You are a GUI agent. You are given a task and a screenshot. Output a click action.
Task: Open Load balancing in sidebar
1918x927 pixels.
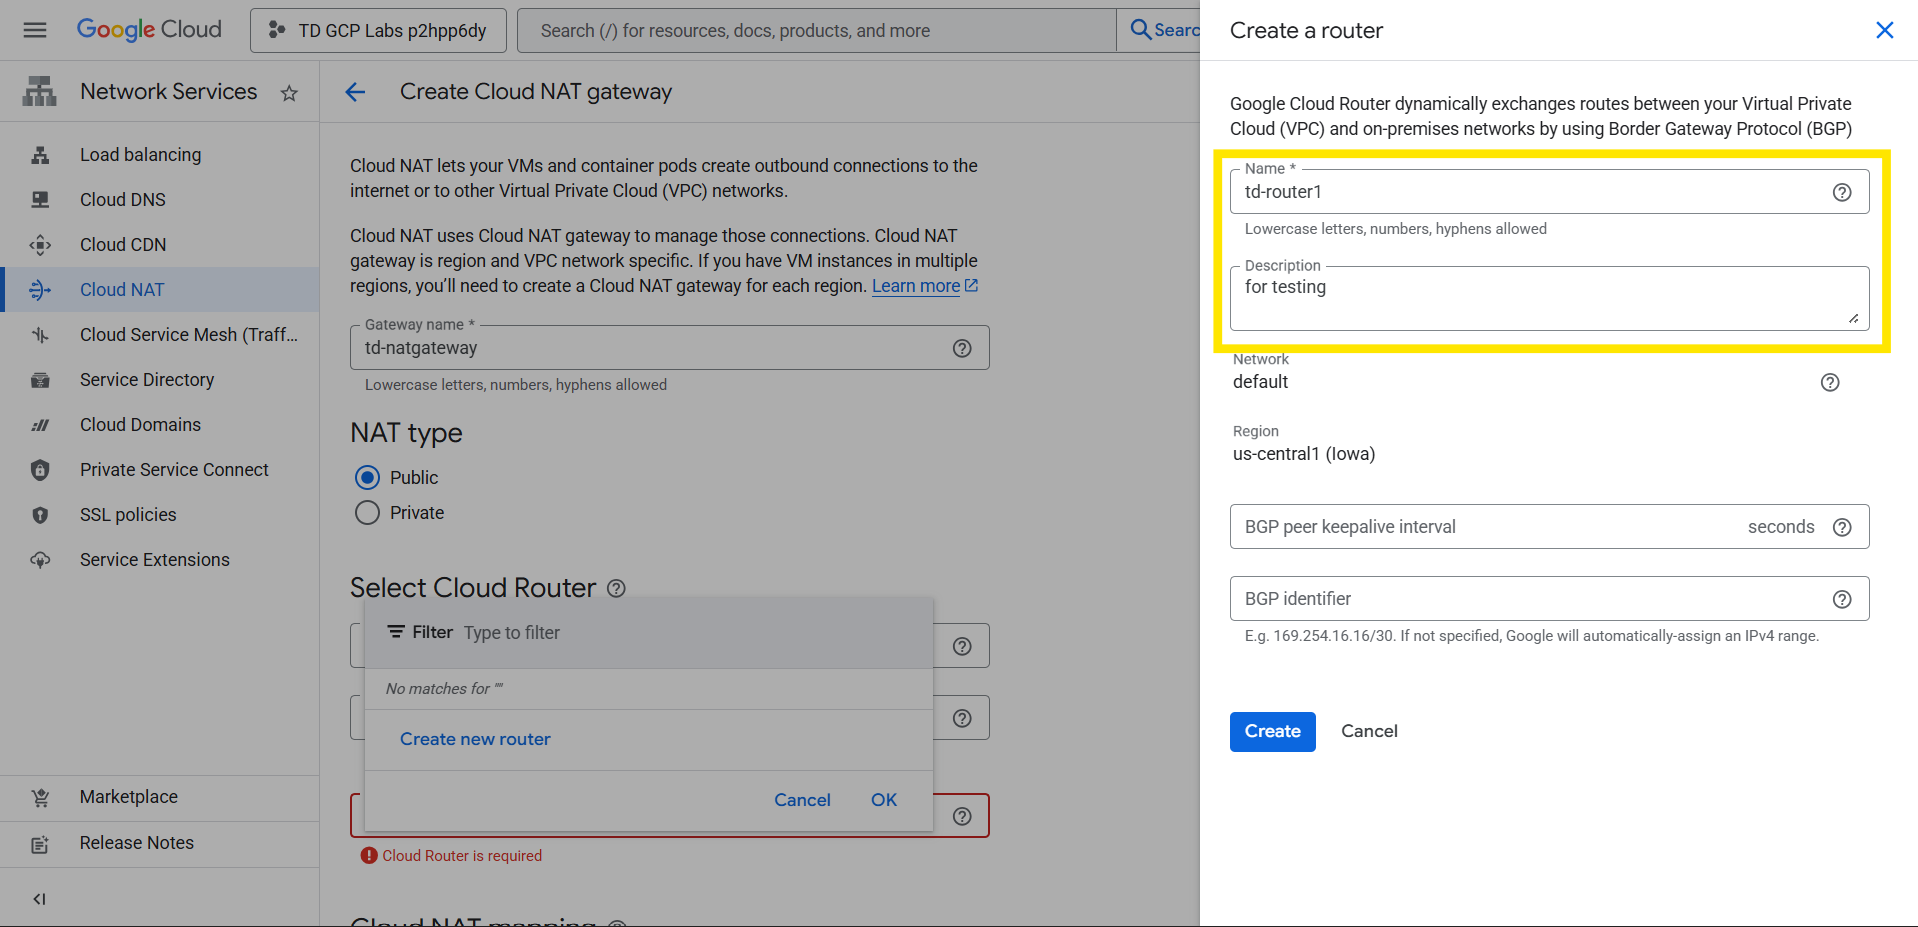pos(140,155)
